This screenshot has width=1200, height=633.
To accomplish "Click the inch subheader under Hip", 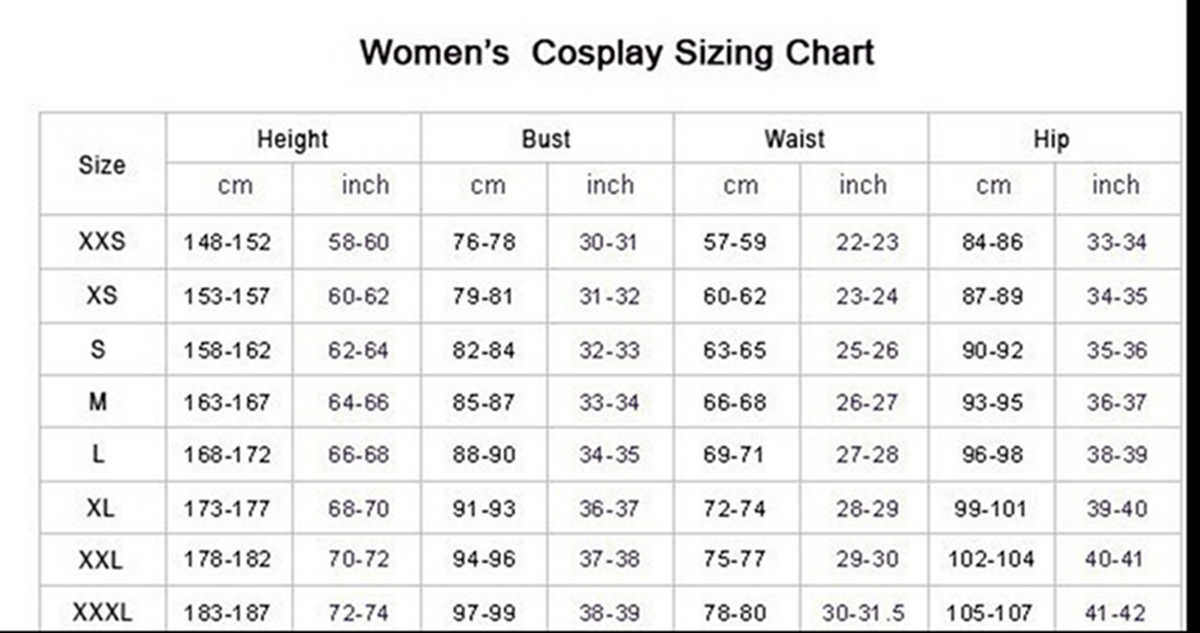I will 1115,186.
